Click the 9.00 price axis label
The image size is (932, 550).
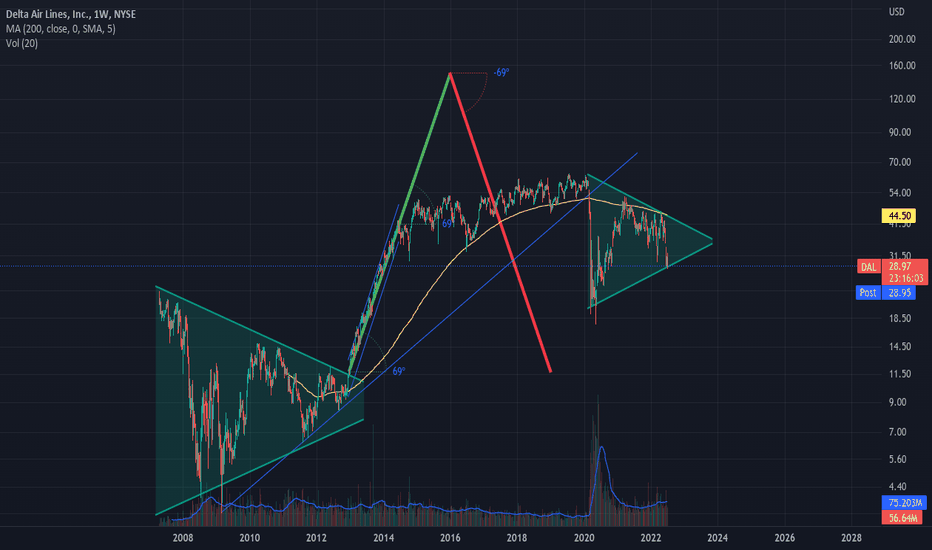898,402
